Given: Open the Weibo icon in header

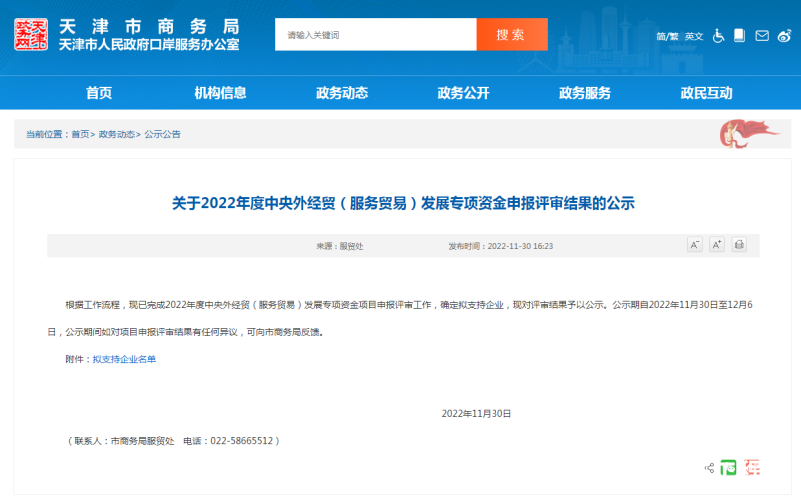Looking at the screenshot, I should 784,36.
